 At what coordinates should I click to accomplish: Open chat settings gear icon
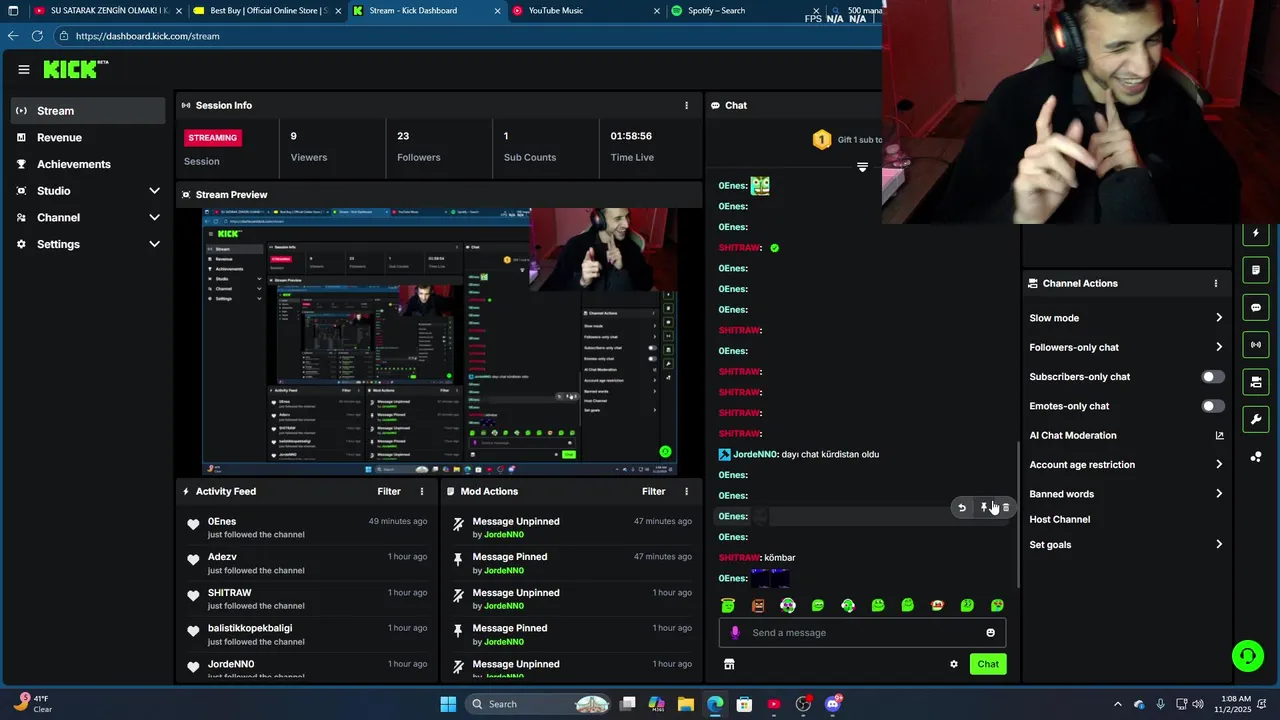point(954,664)
